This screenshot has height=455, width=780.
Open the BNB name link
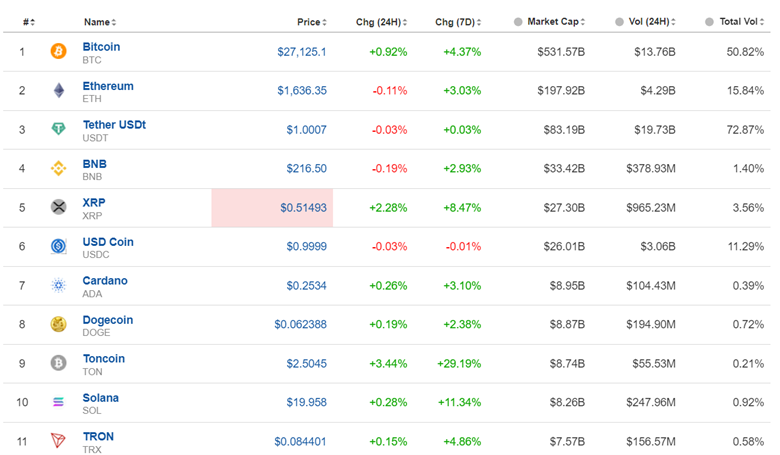(95, 164)
